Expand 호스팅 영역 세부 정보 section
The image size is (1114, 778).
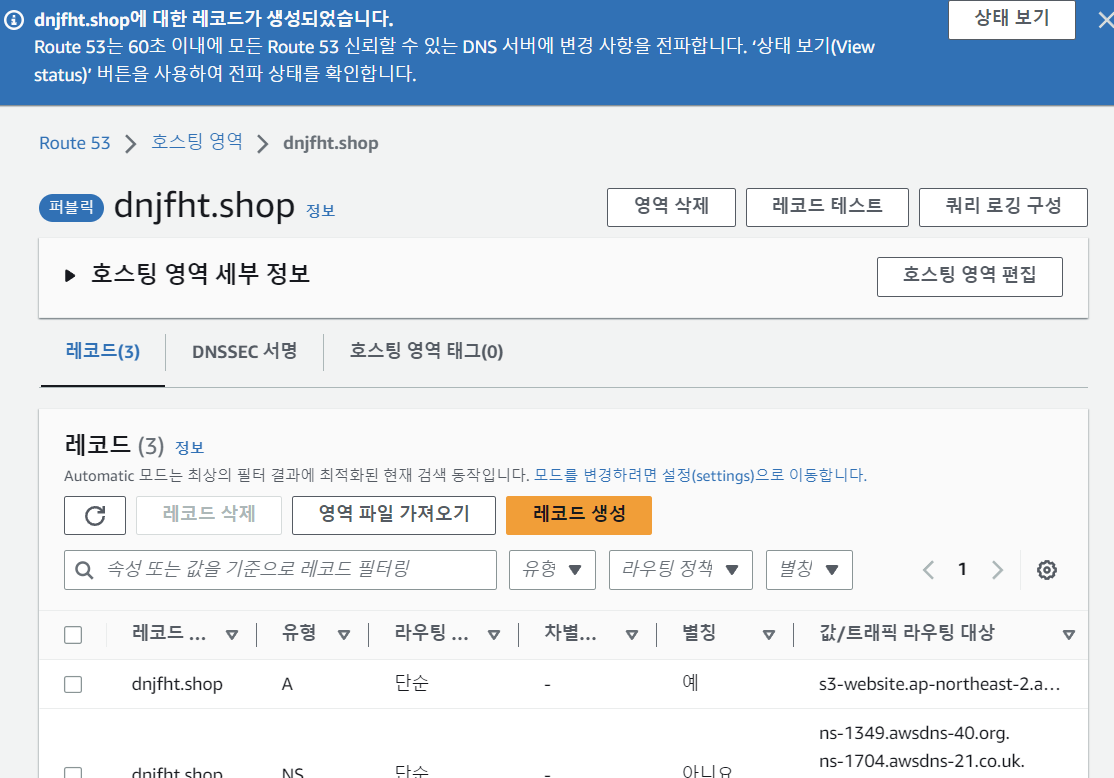[70, 275]
